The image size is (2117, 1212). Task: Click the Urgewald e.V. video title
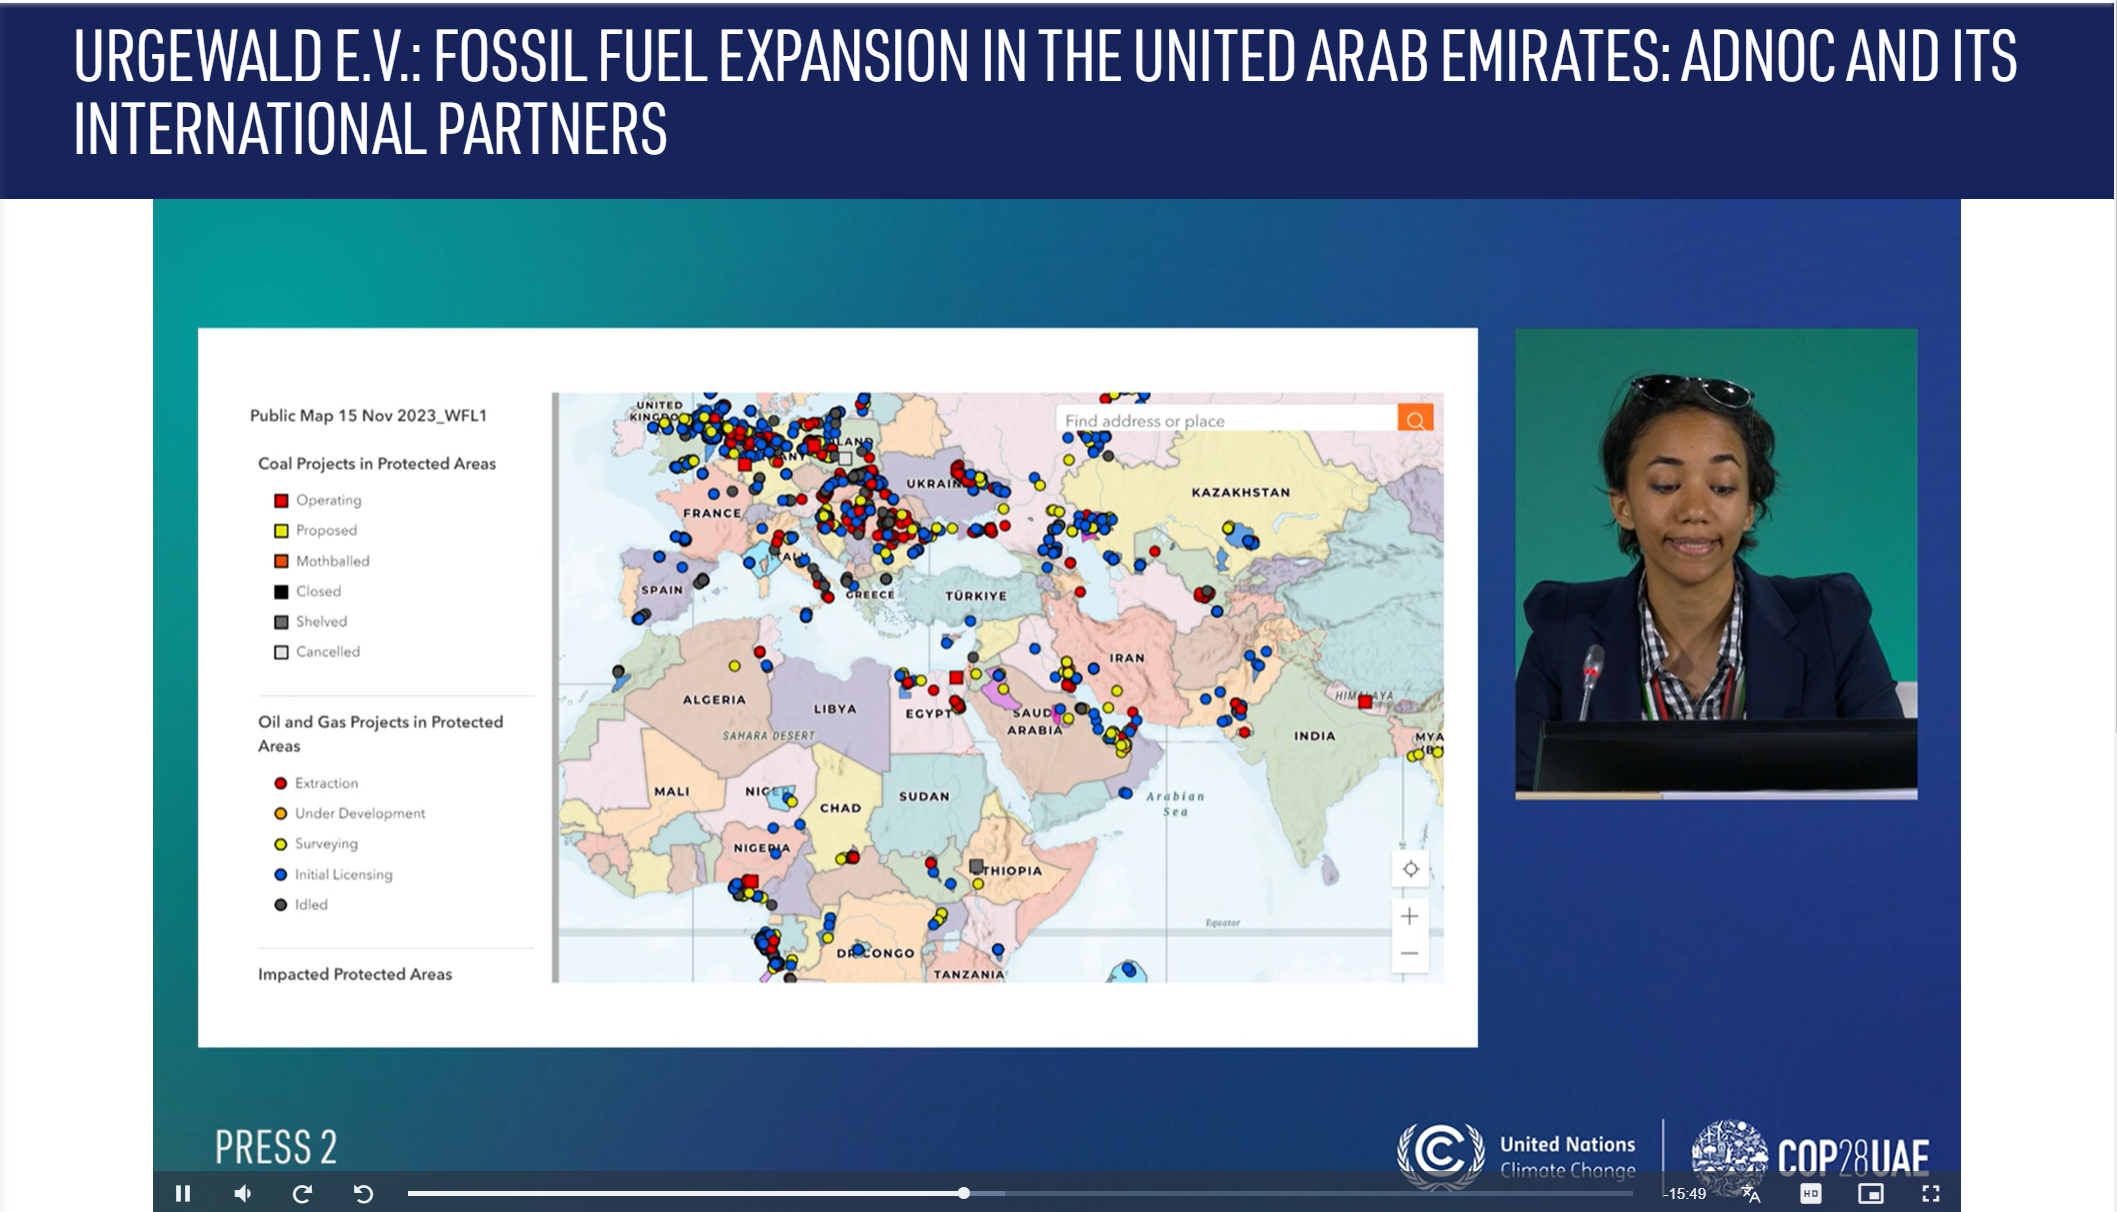tap(1045, 92)
